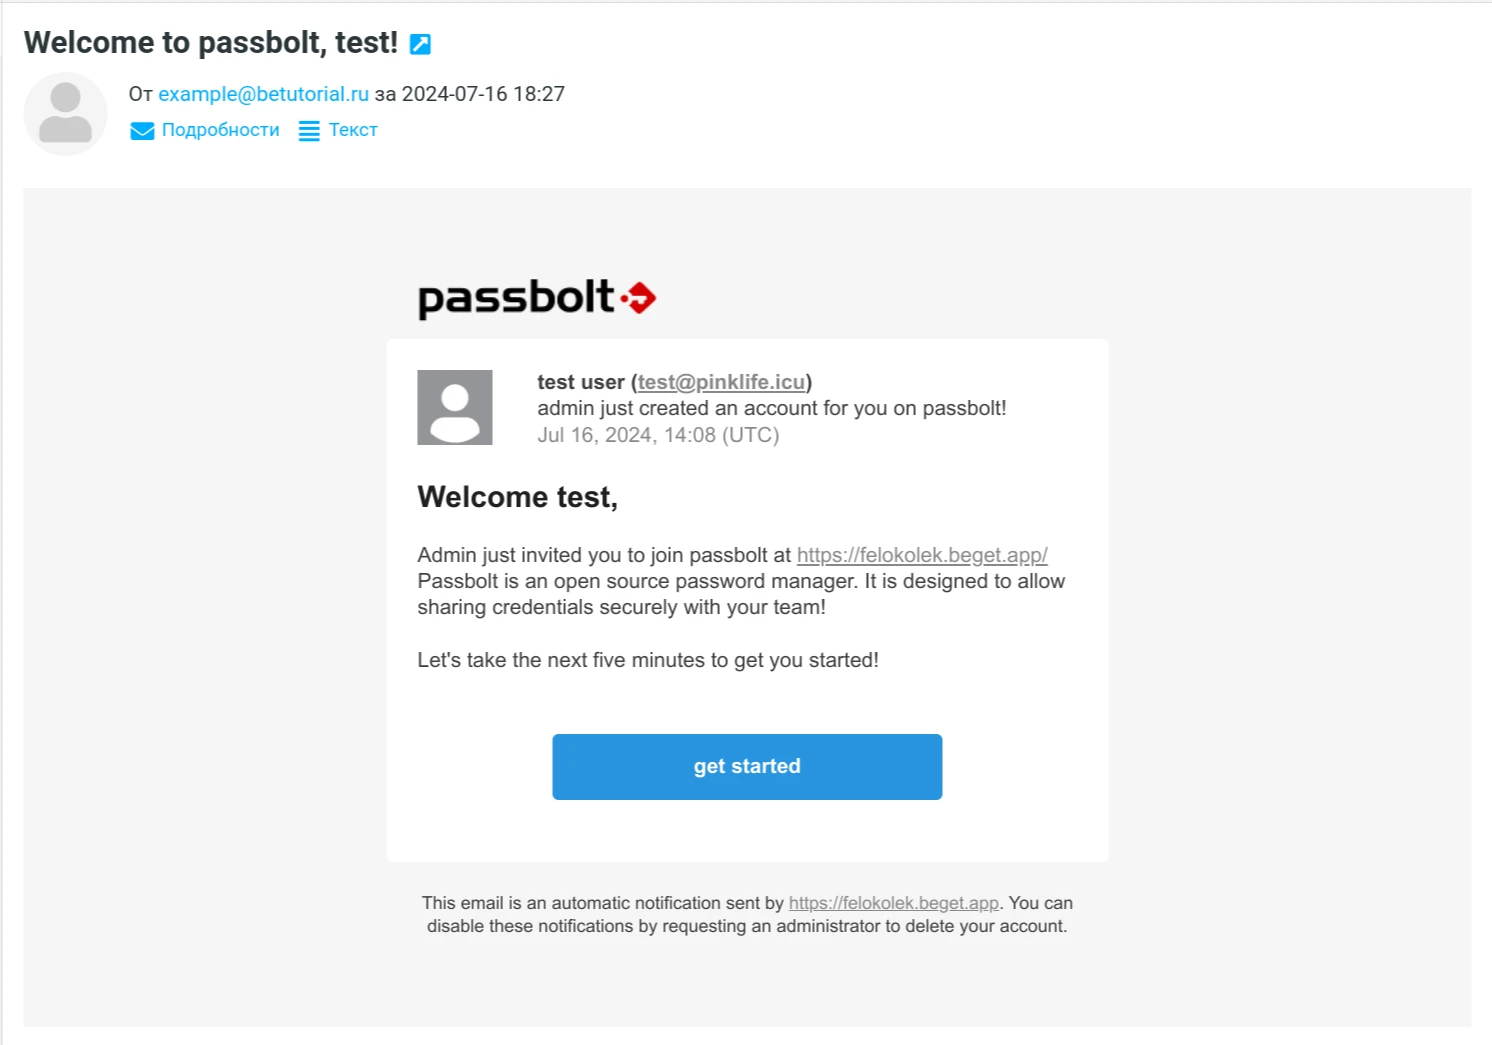Open the test@pinklife.icu email link

(x=721, y=382)
